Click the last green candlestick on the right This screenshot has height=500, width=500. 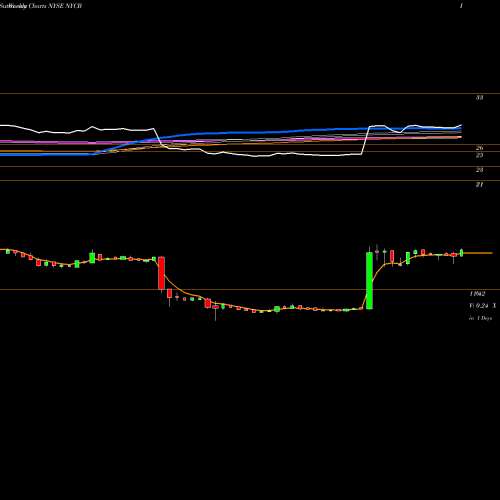click(x=462, y=253)
